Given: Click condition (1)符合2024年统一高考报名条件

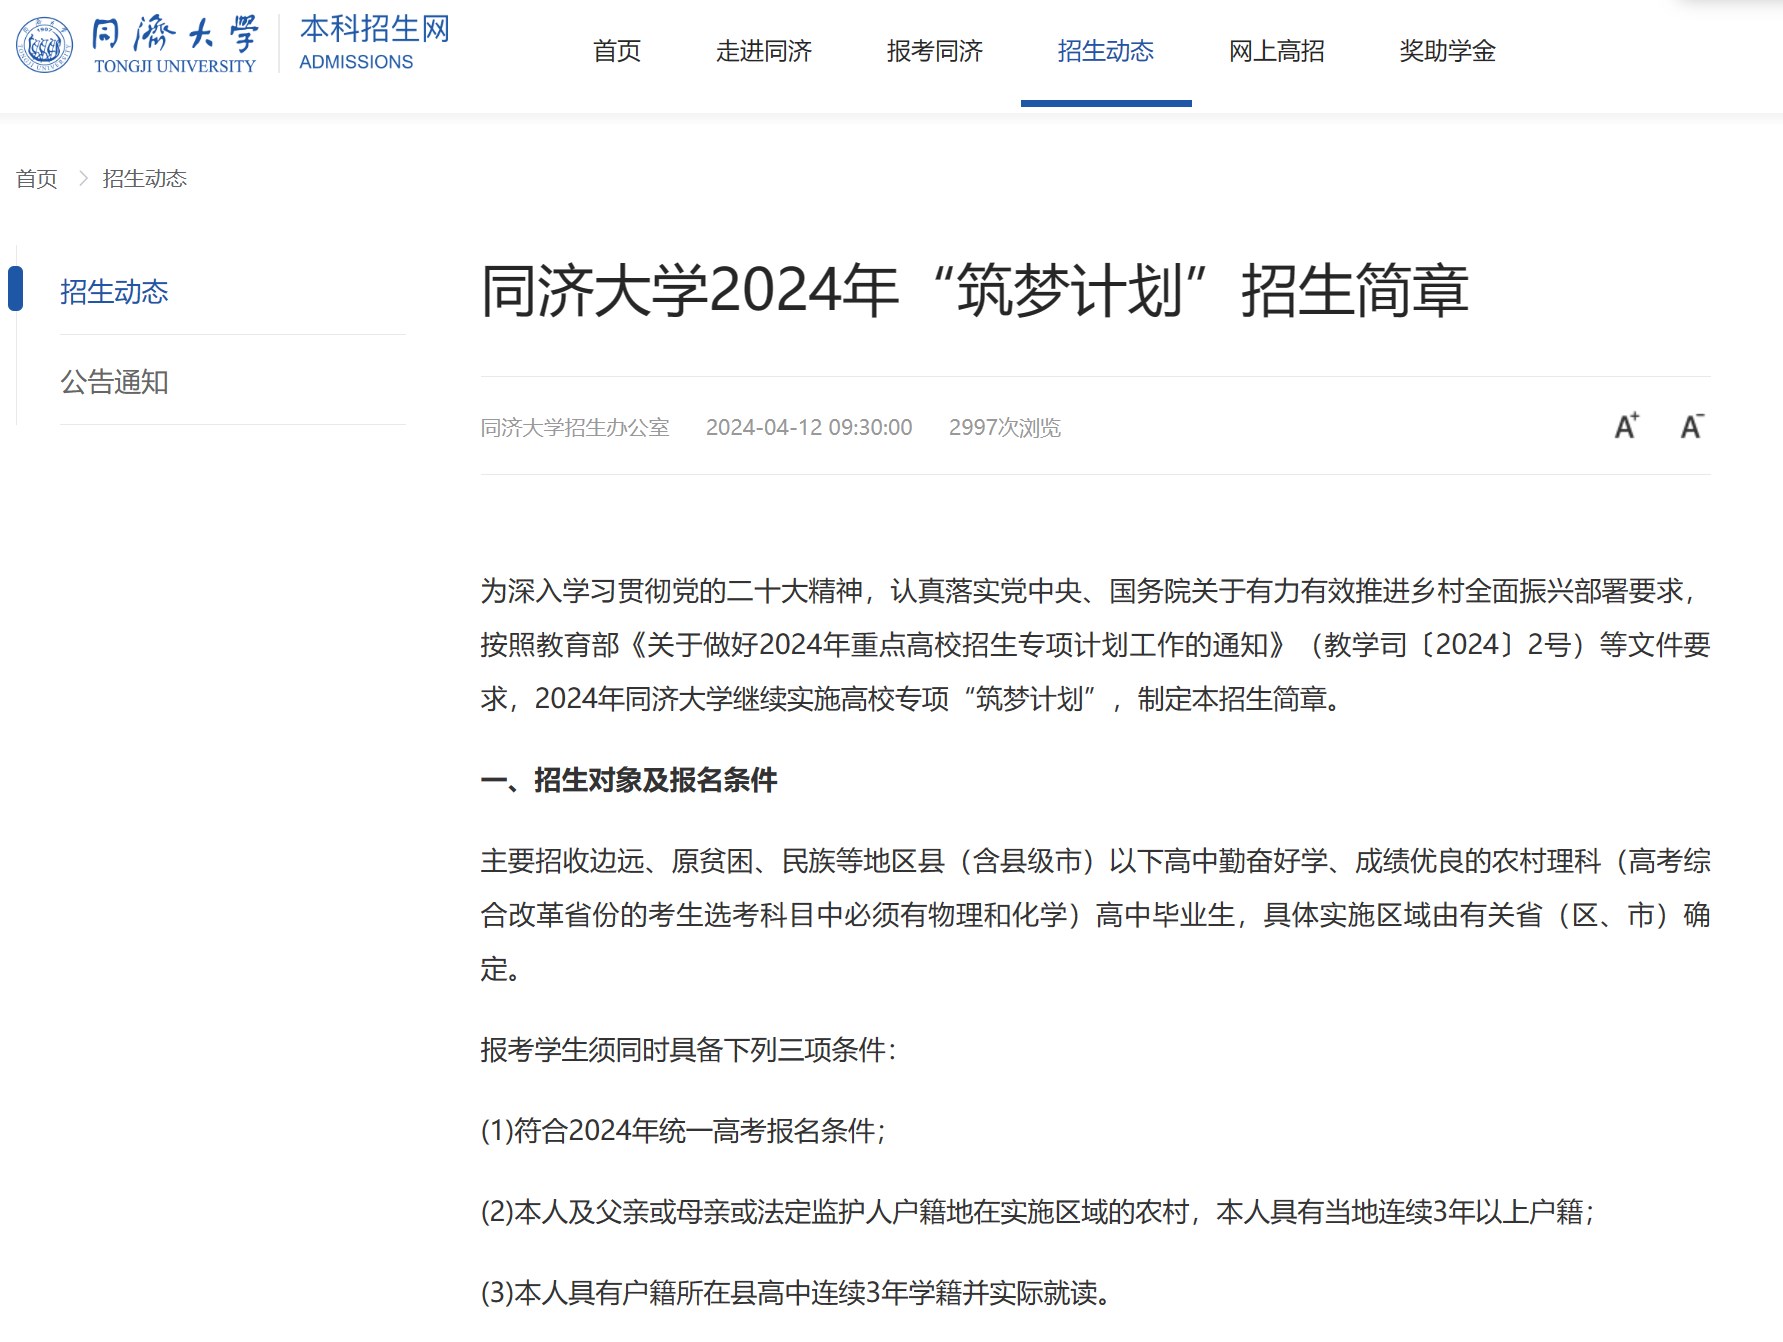Looking at the screenshot, I should click(x=683, y=1131).
